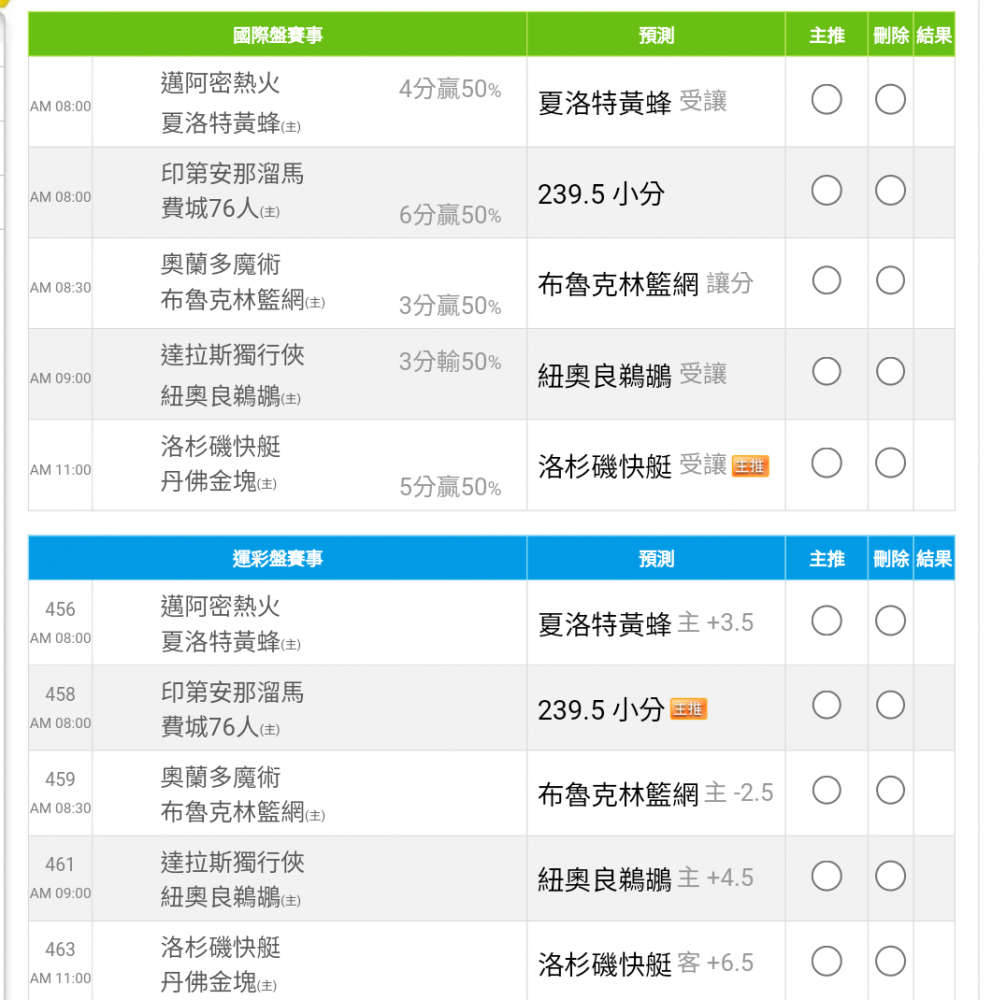The image size is (992, 1000).
Task: Click the 布魯克林籃網 讓分 prediction
Action: pos(646,284)
